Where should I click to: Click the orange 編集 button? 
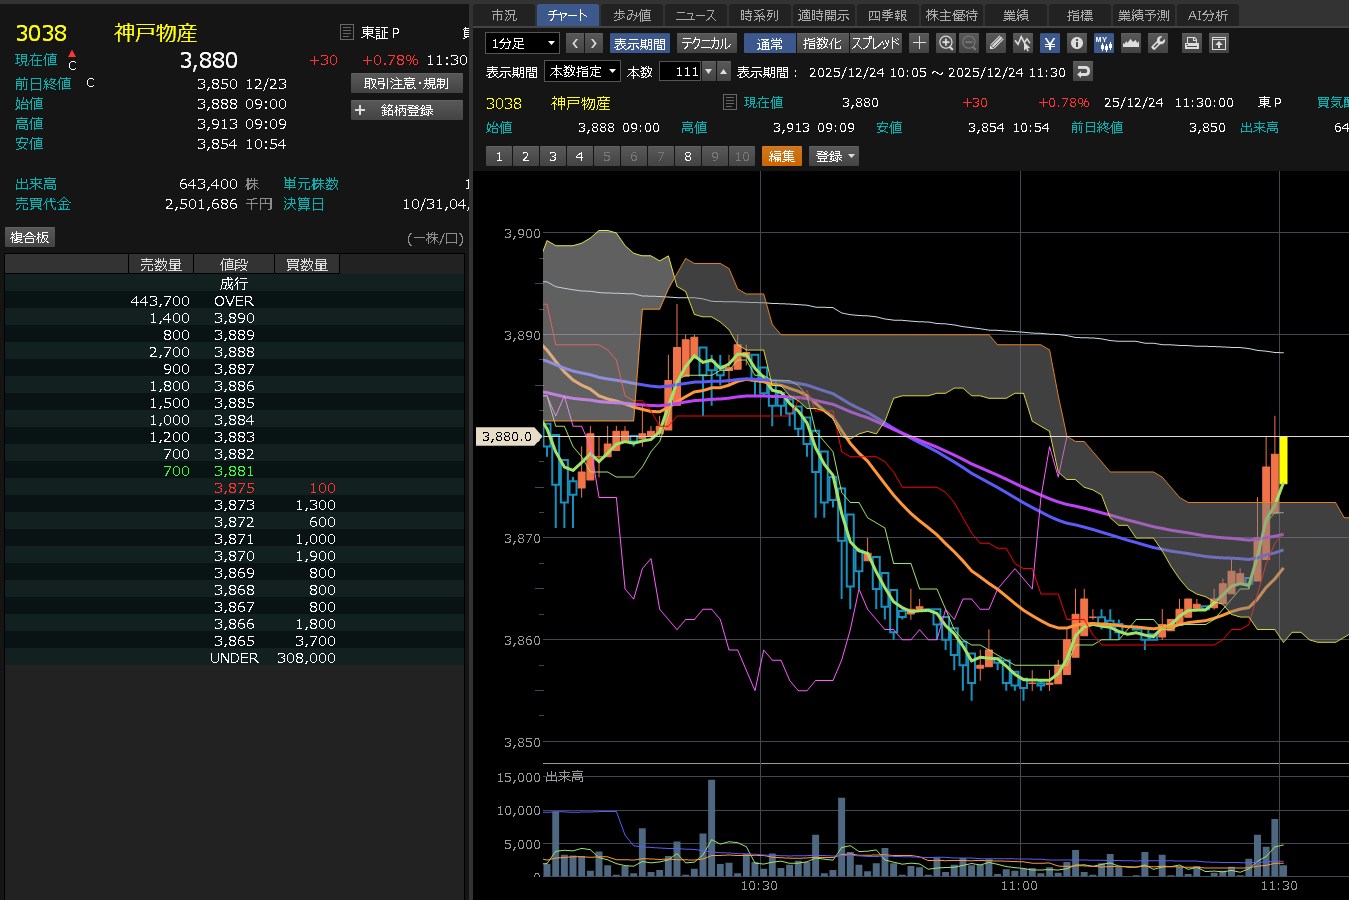coord(781,156)
